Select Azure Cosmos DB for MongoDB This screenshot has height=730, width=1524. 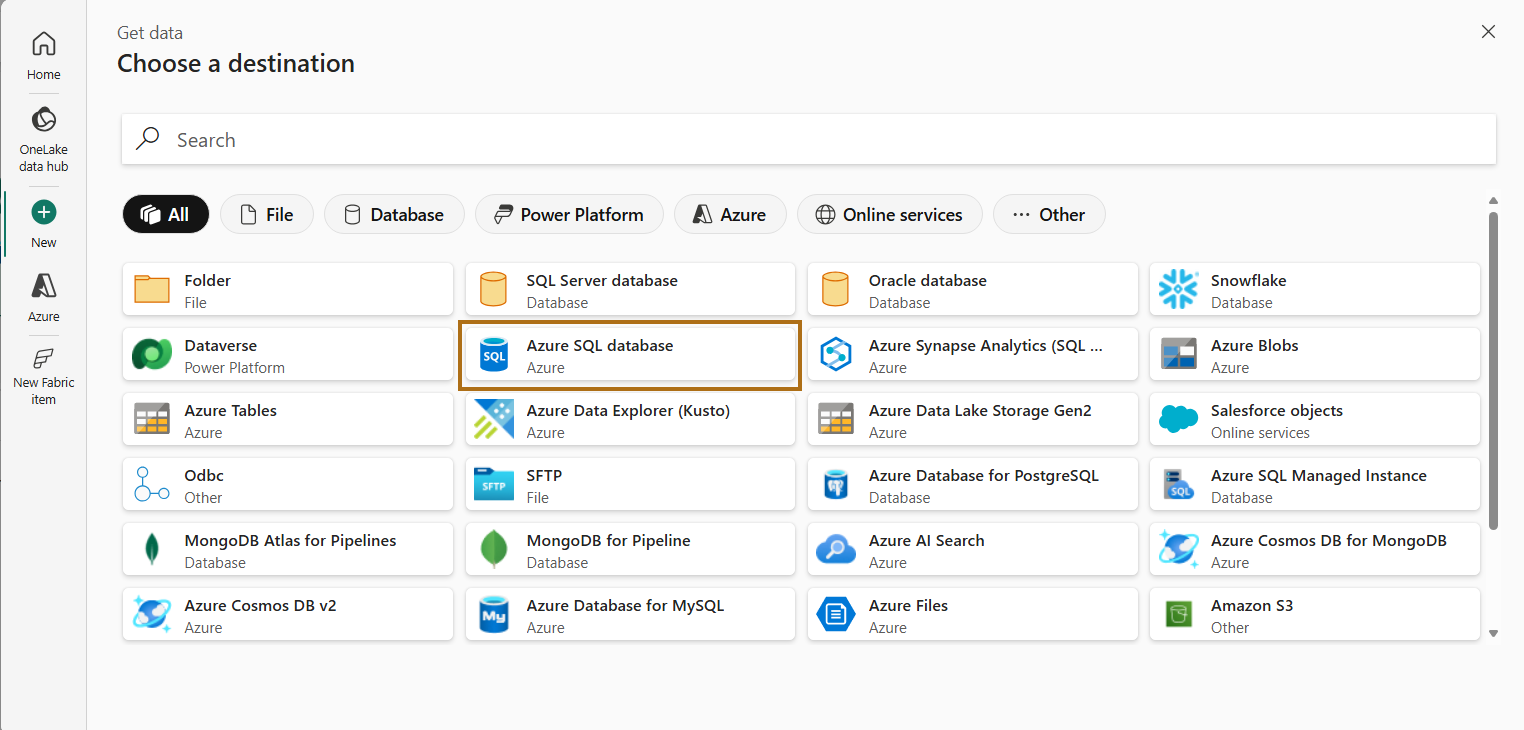pos(1314,550)
